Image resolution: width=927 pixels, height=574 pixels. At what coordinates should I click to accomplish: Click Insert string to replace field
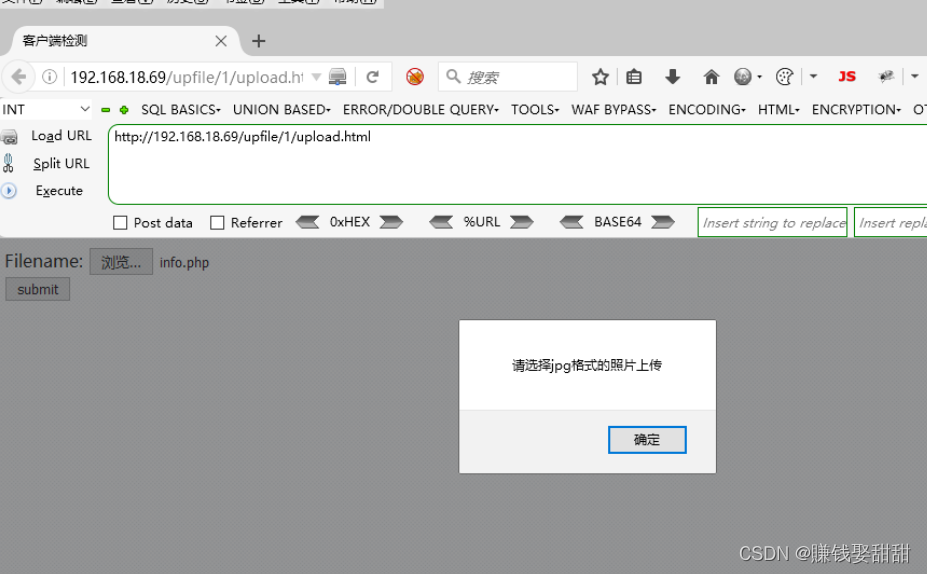coord(772,222)
